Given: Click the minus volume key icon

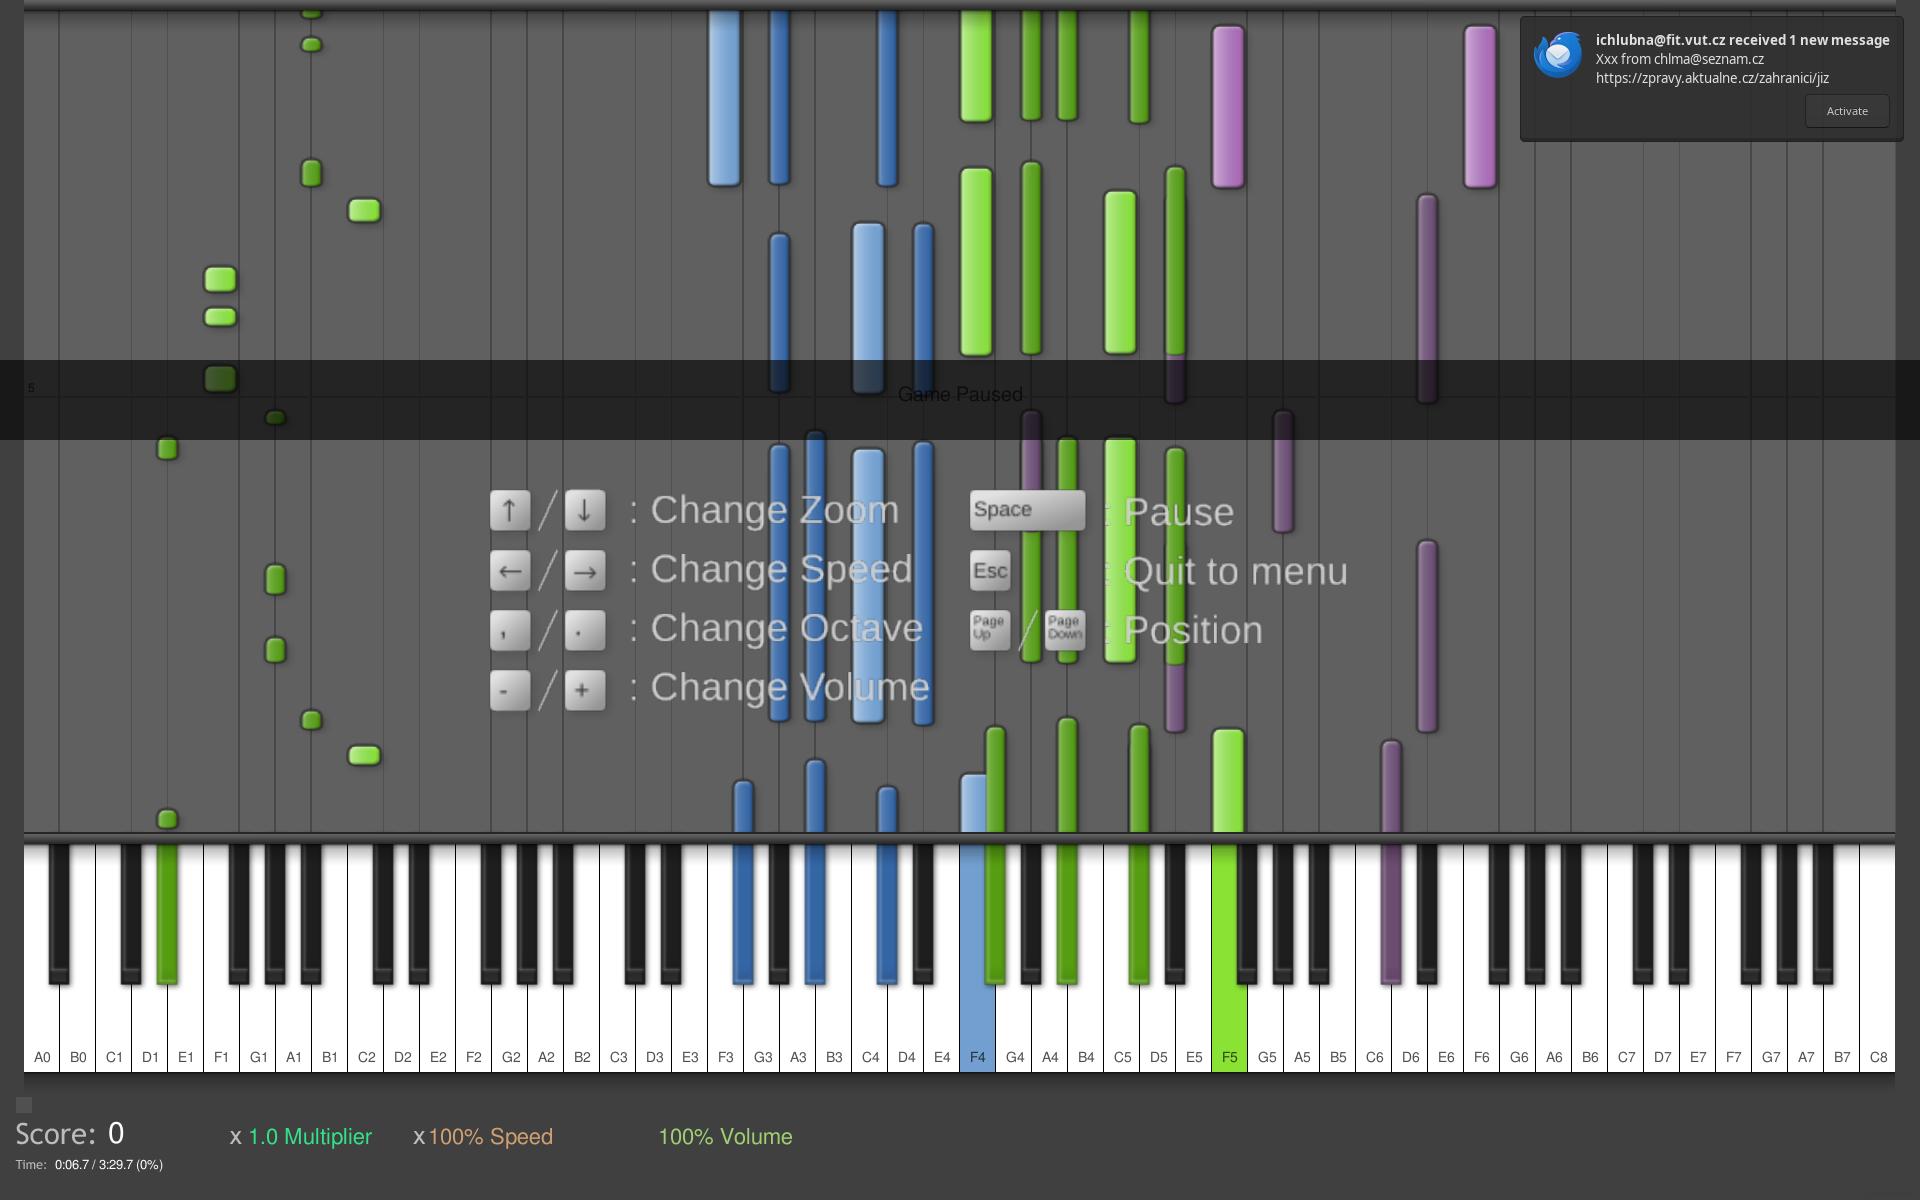Looking at the screenshot, I should click(510, 690).
